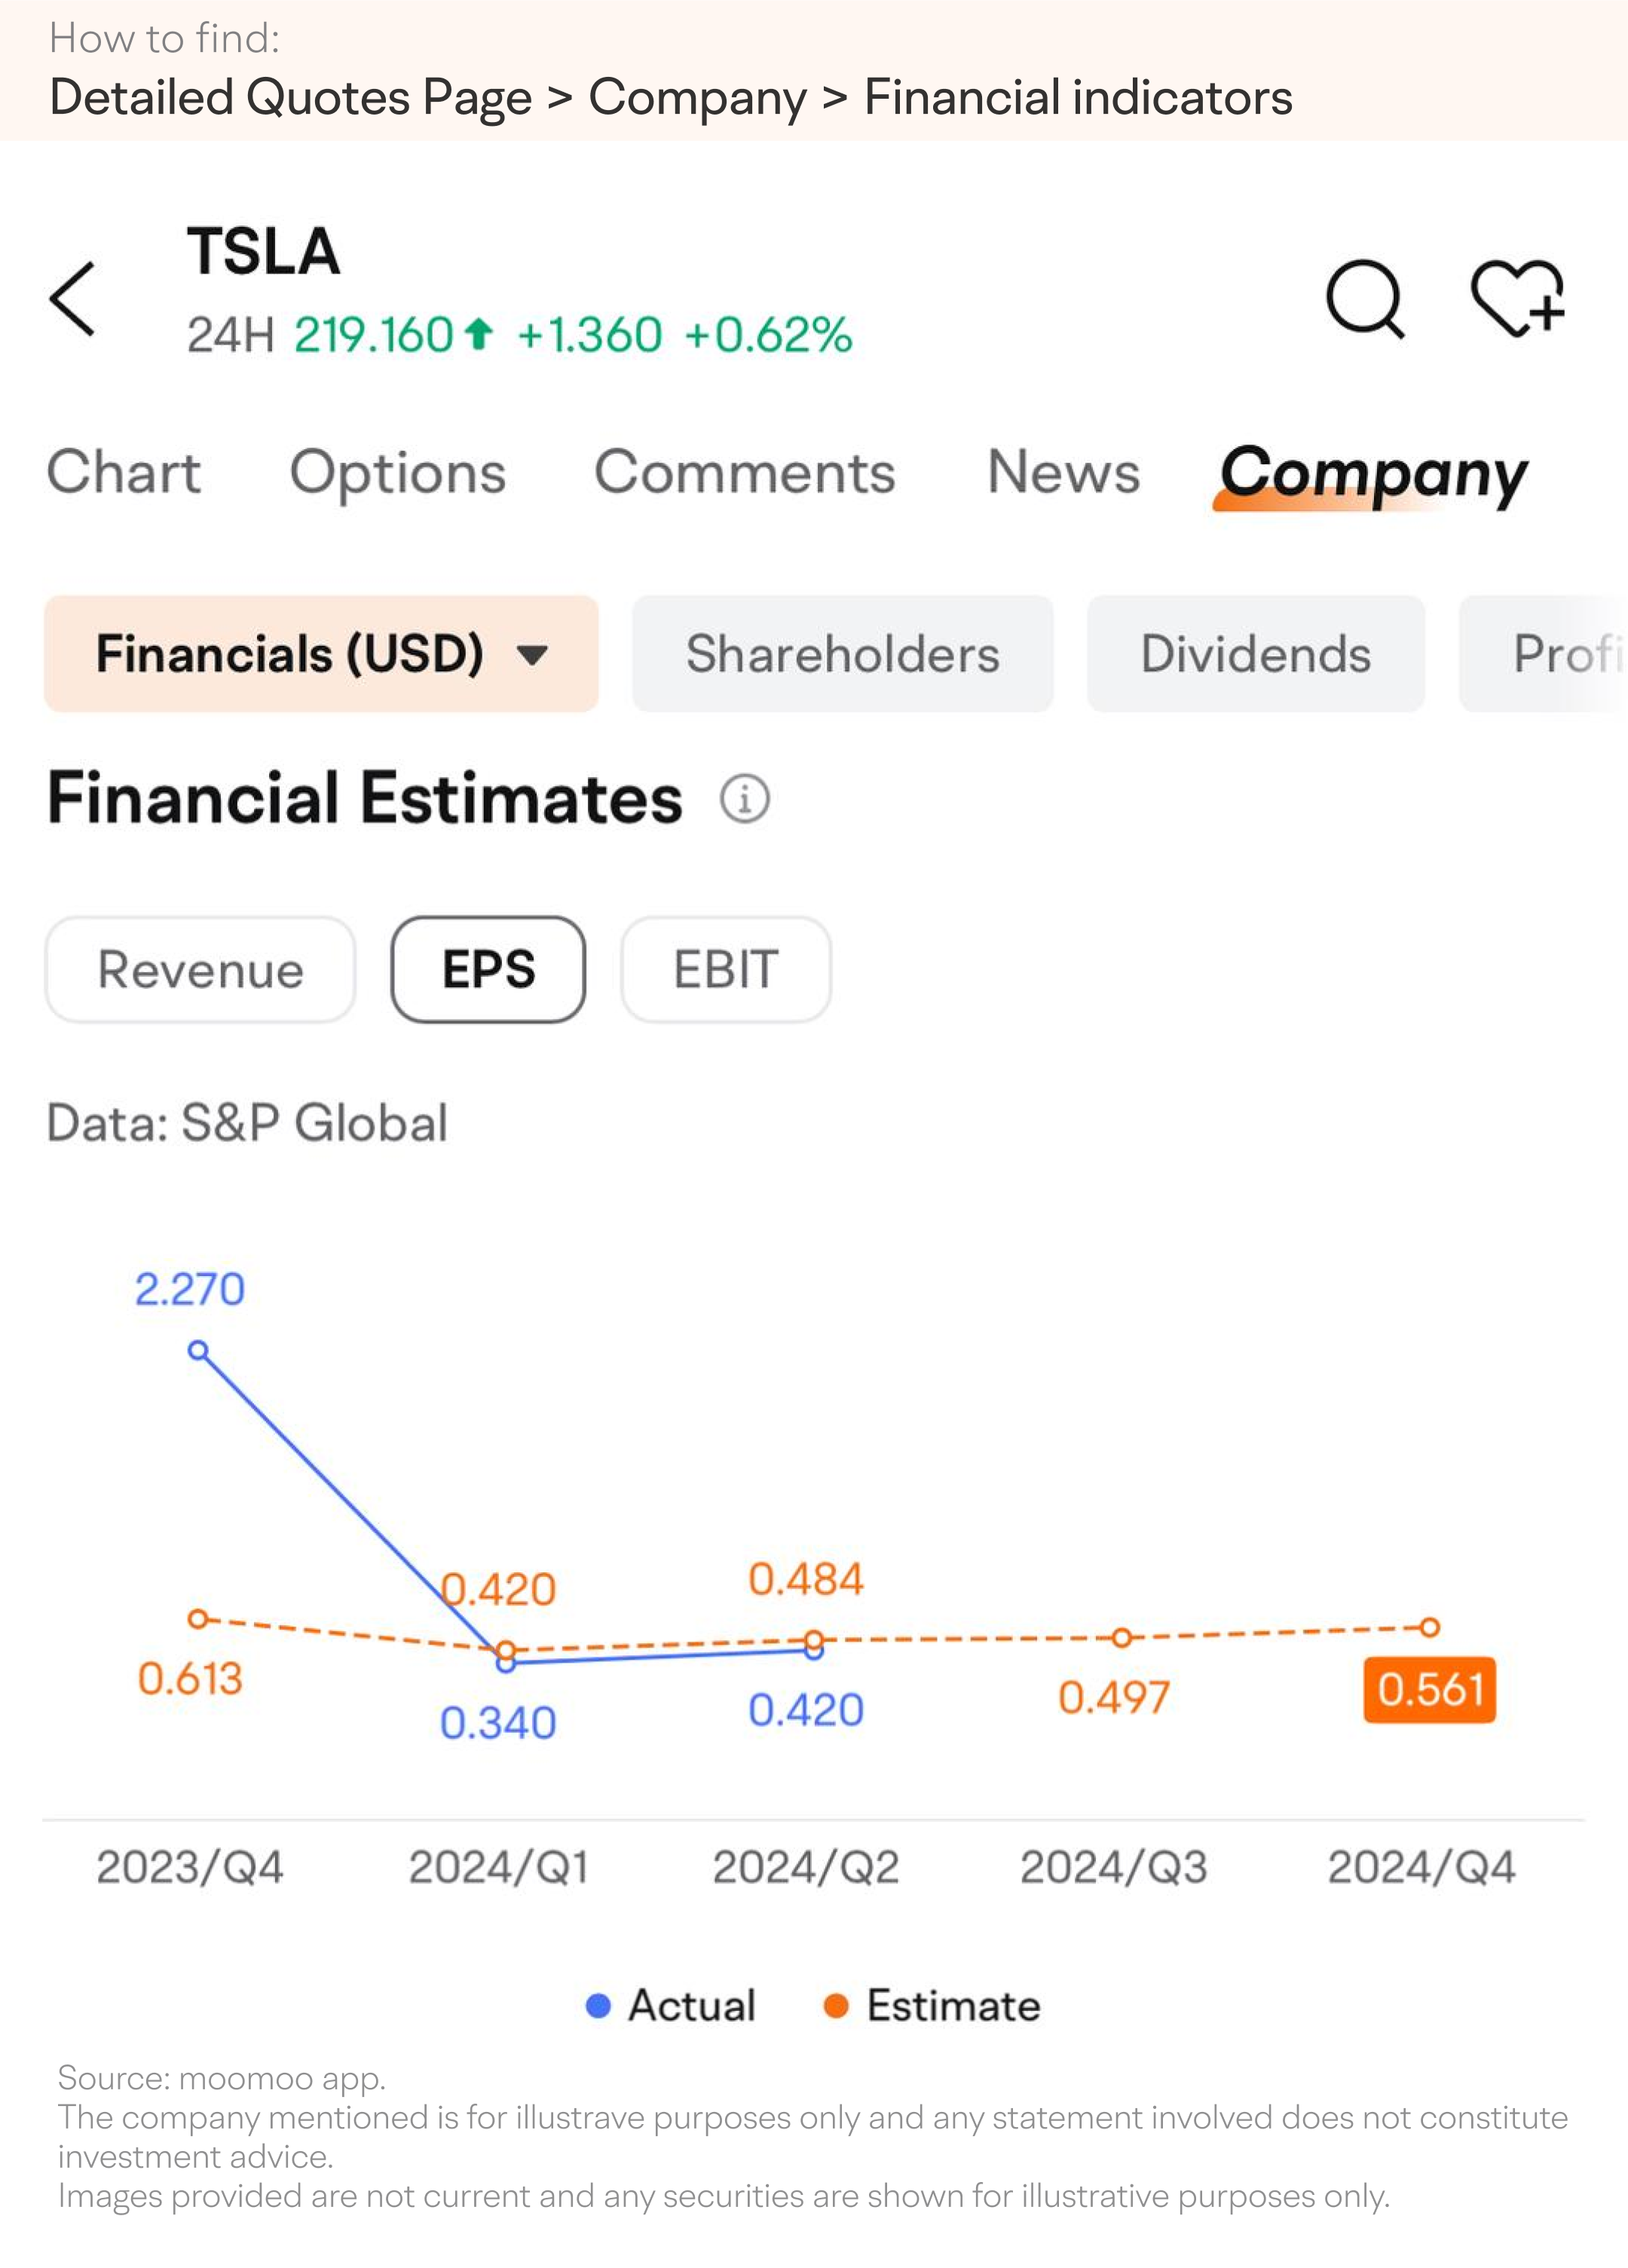Open the News tab
The height and width of the screenshot is (2268, 1628).
coord(1064,472)
